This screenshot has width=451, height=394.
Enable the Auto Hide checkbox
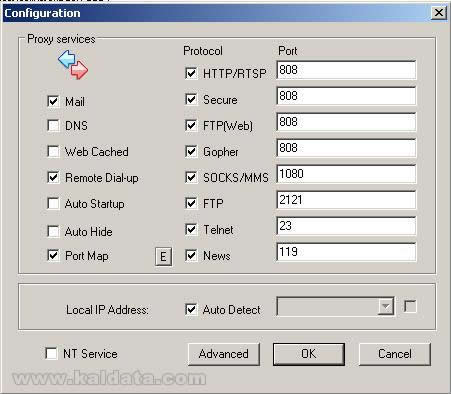pos(53,231)
